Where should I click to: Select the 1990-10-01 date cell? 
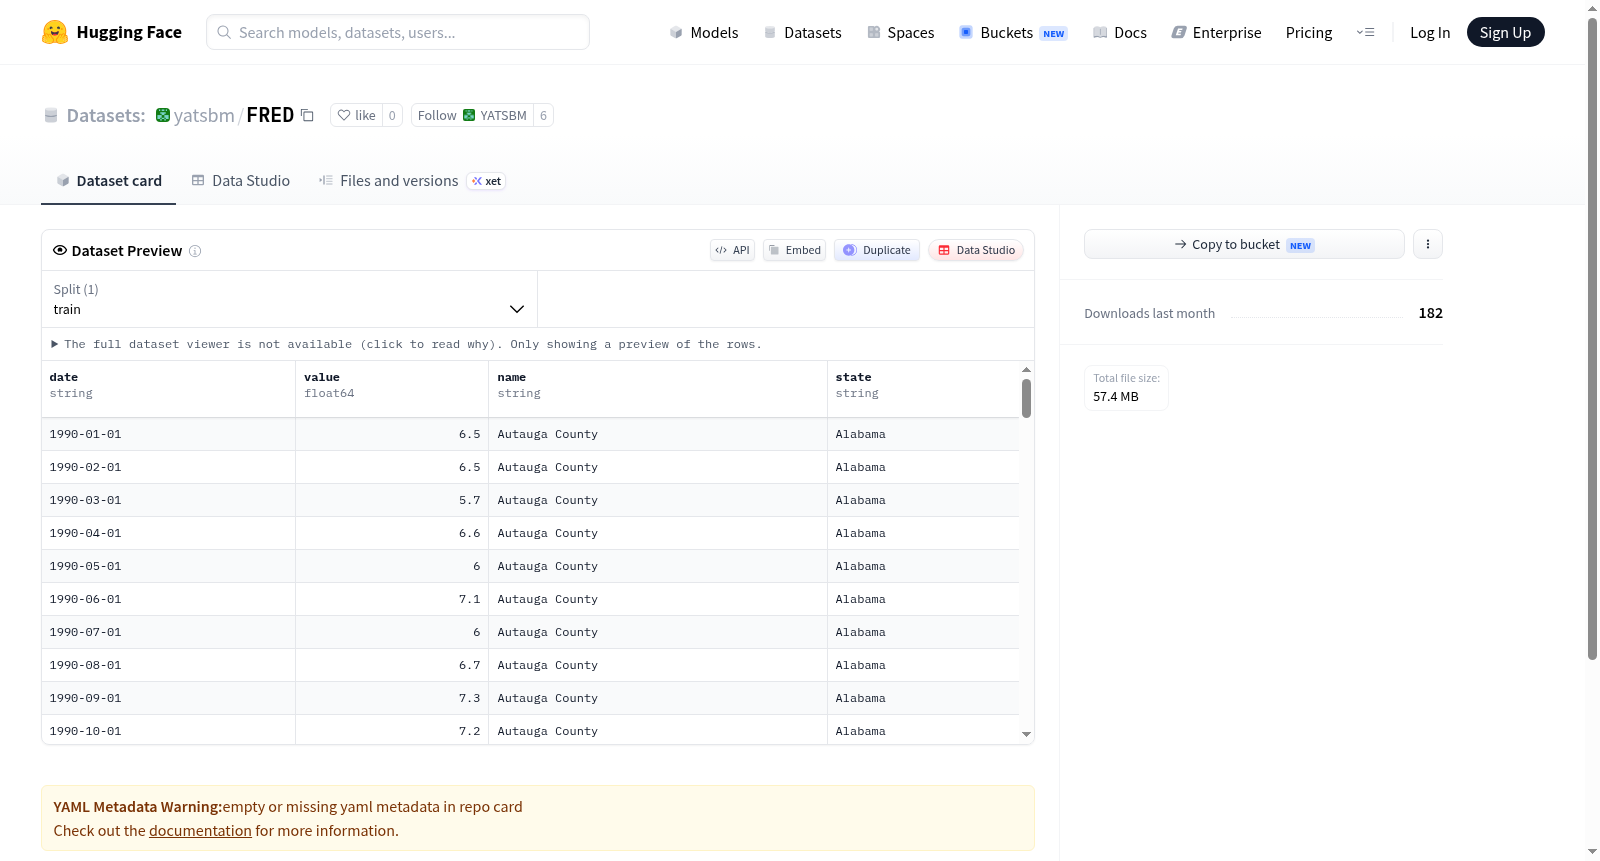168,731
